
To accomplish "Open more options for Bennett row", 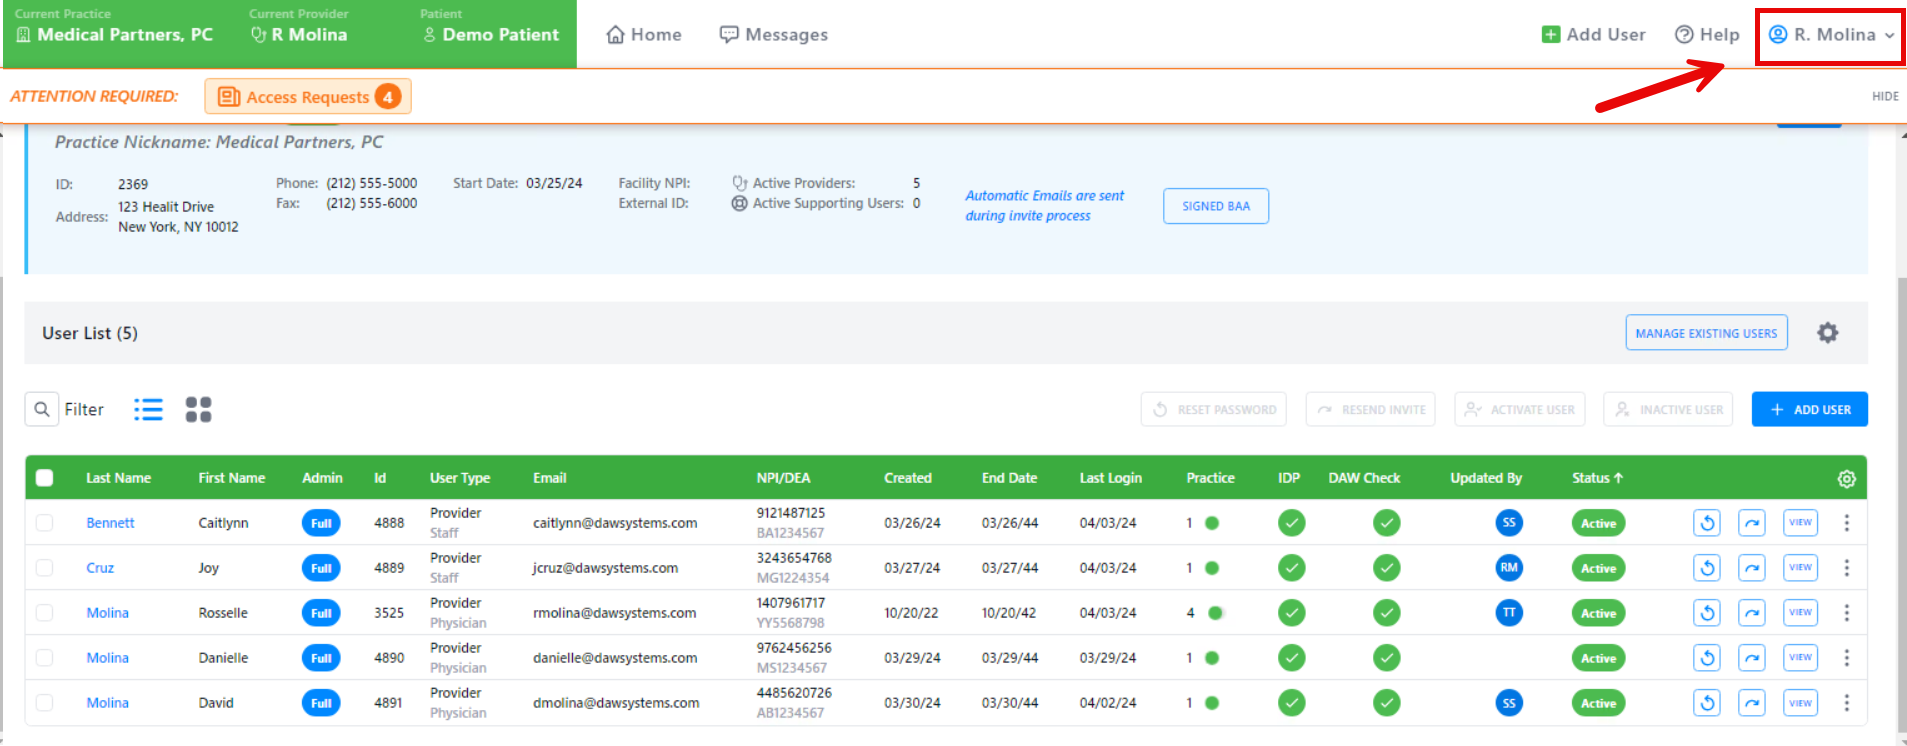I will (1847, 523).
